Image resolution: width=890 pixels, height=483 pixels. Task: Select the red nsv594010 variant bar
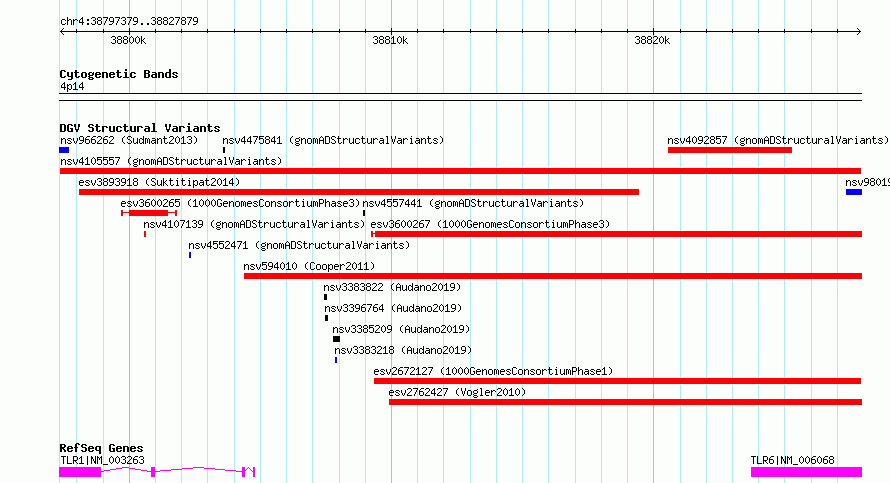point(553,276)
